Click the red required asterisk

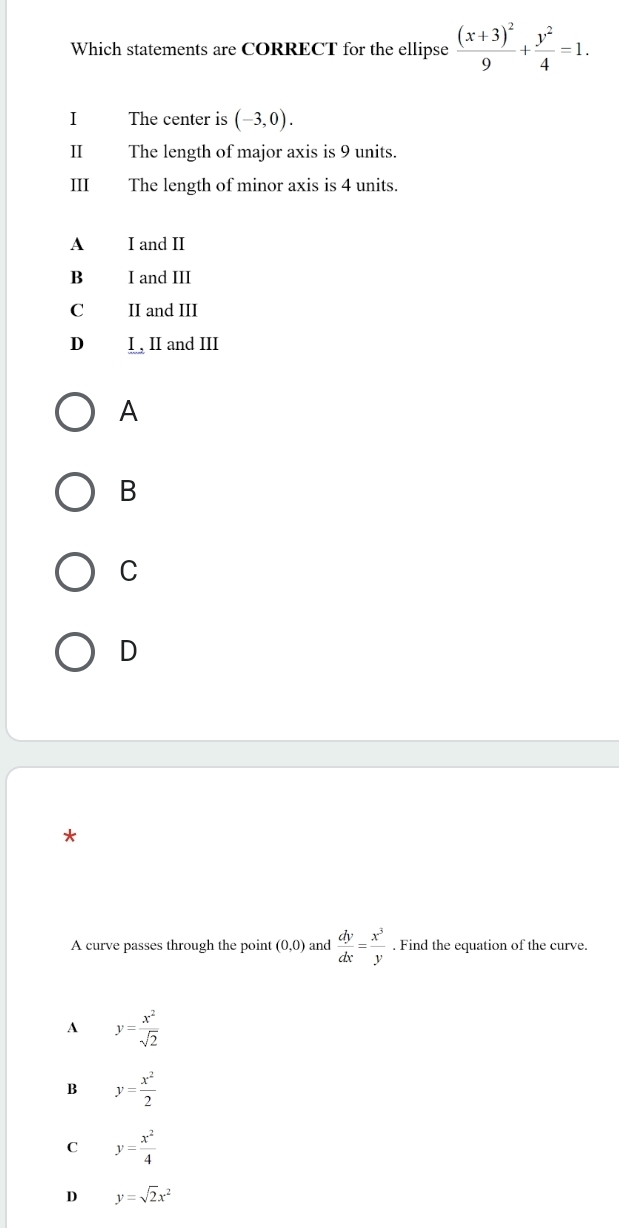[x=68, y=837]
